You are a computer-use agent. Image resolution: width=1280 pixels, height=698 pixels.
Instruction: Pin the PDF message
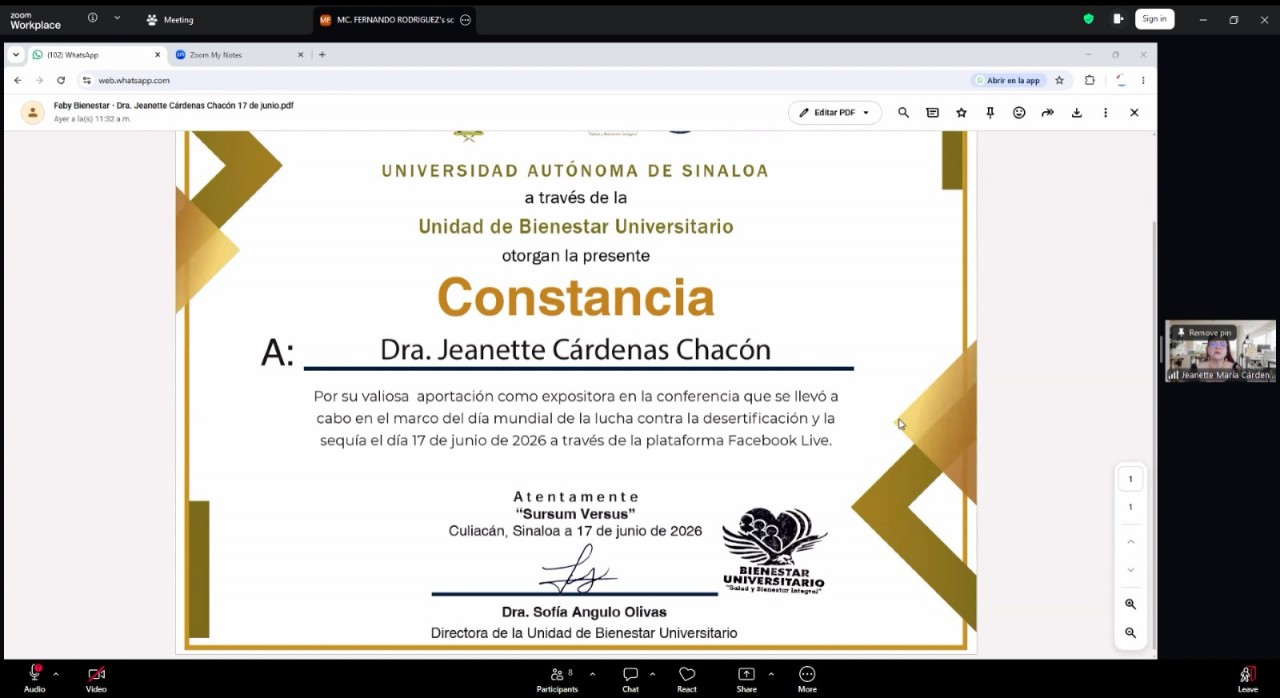[990, 113]
